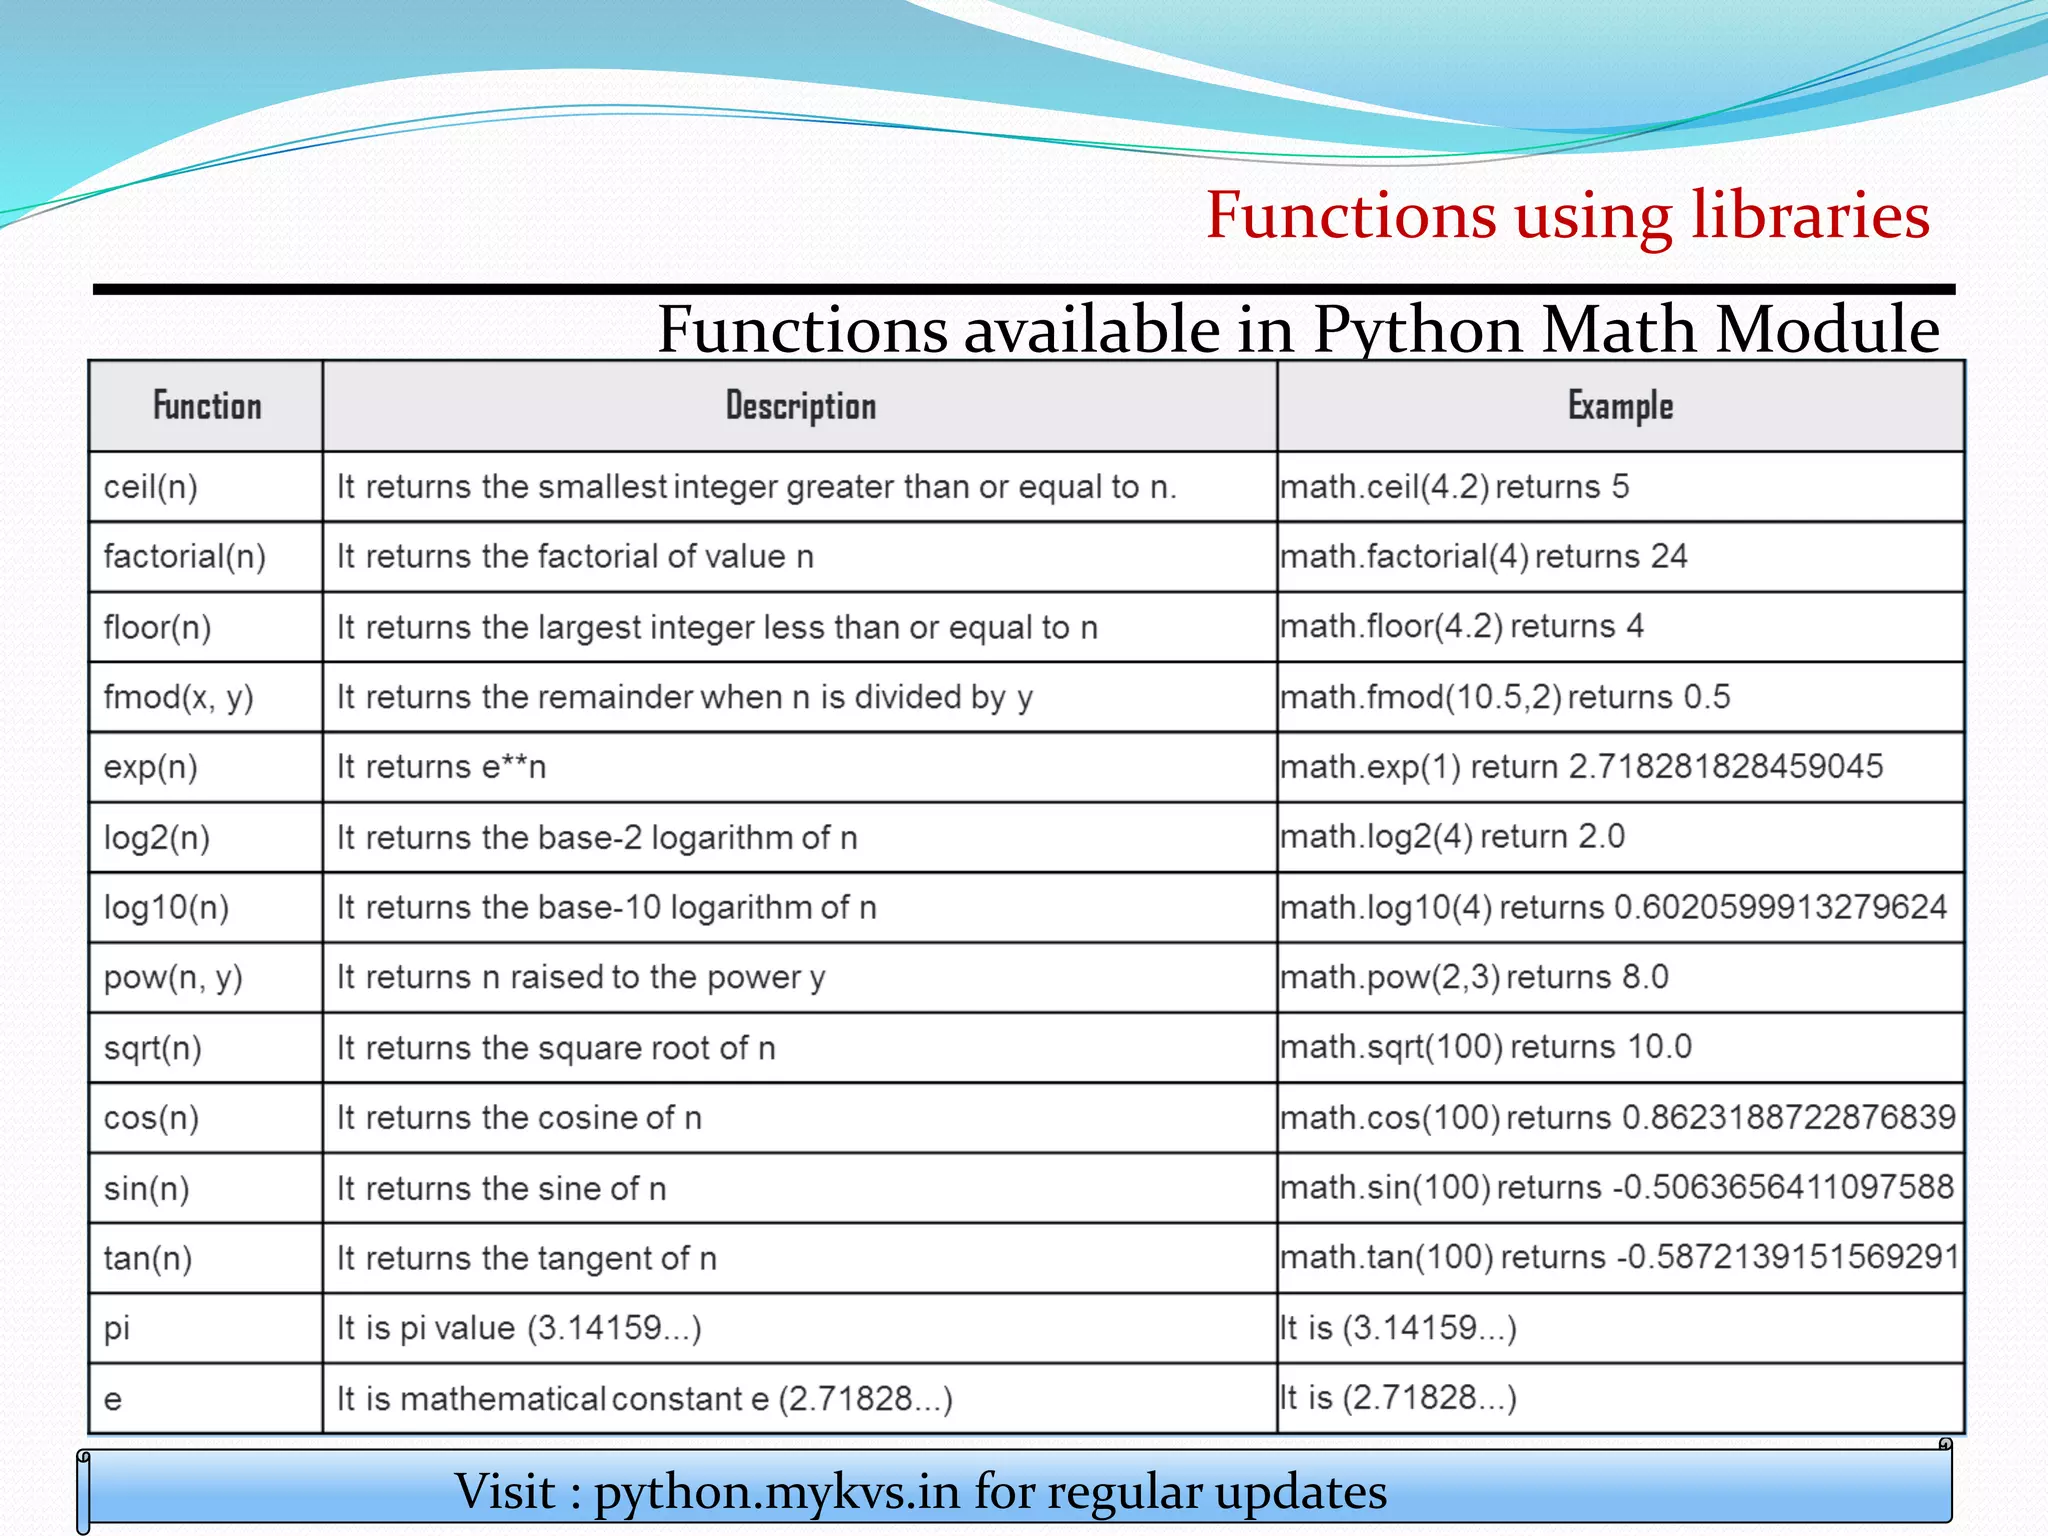This screenshot has height=1536, width=2048.
Task: Click description 'It is mathematical constant e (2.71828...)'
Action: click(x=645, y=1399)
